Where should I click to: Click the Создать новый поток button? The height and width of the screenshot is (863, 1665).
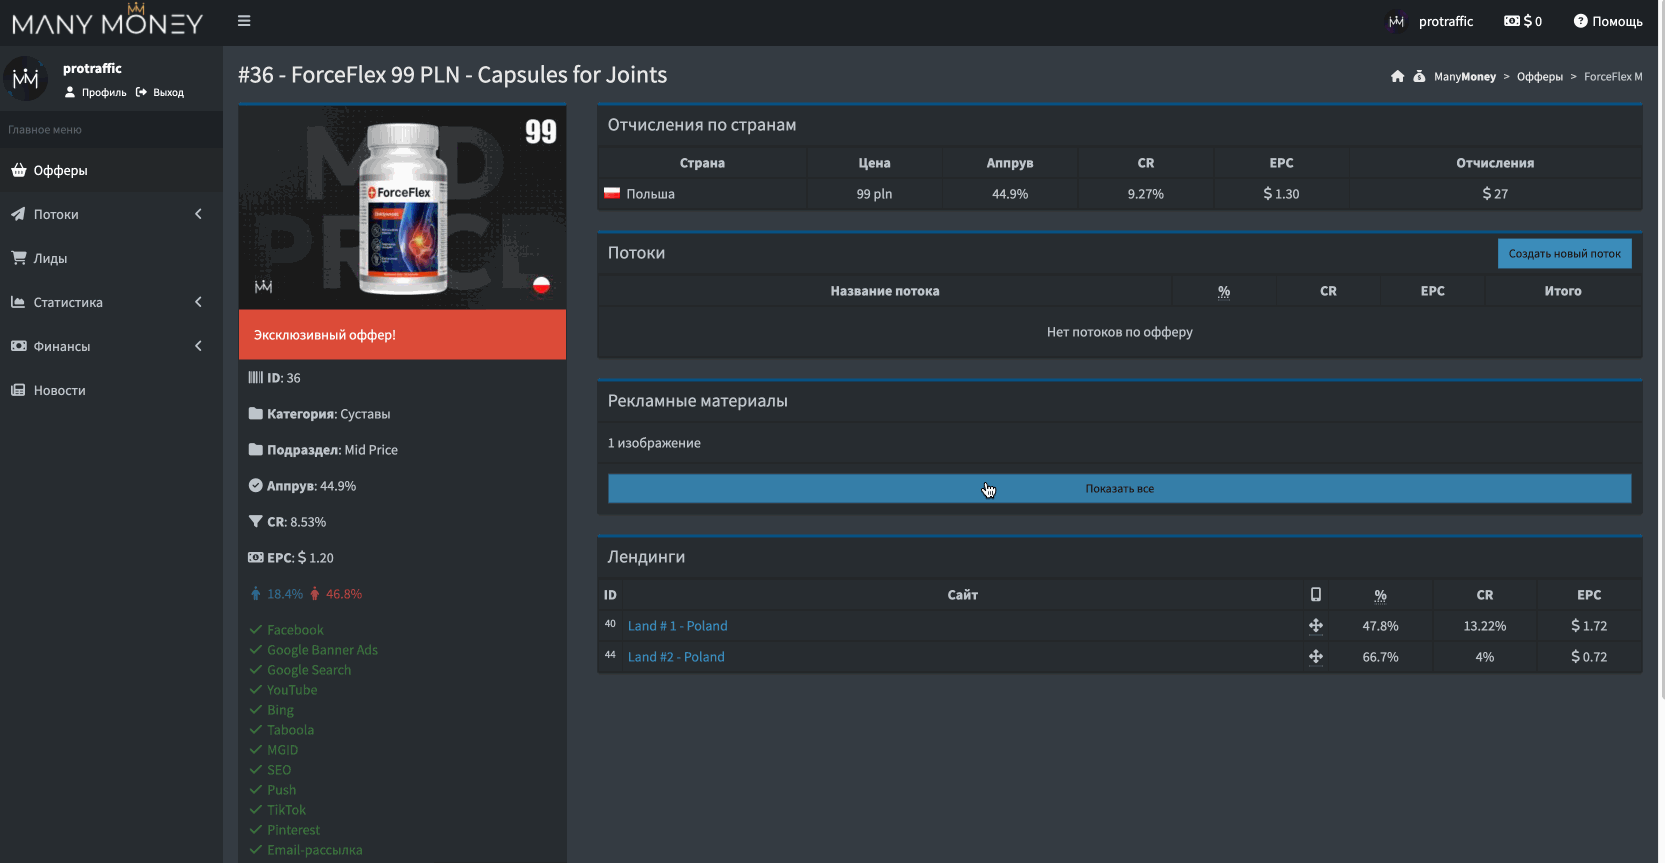pyautogui.click(x=1564, y=254)
